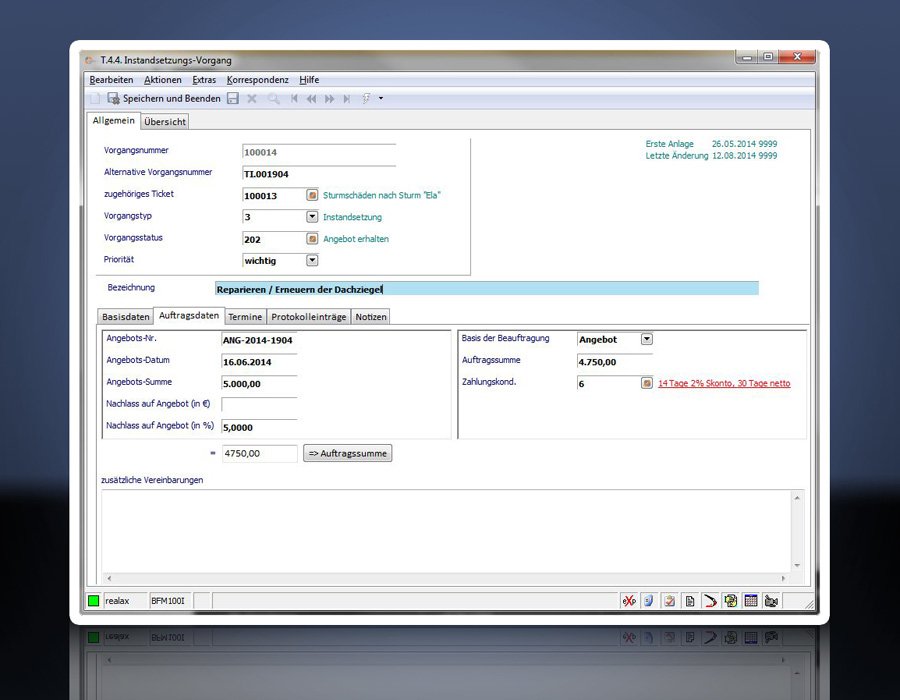Click the Angebots-Summe field
Viewport: 900px width, 700px height.
pos(259,384)
